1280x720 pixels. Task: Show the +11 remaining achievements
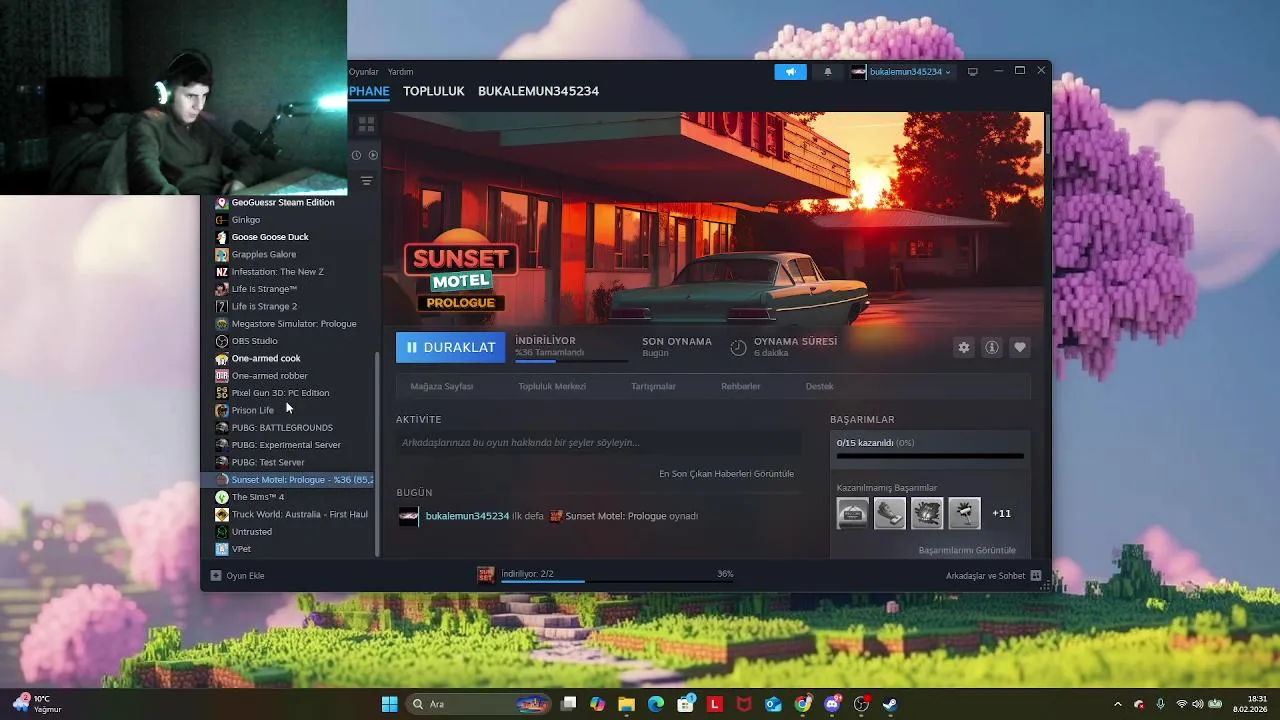(x=1001, y=513)
